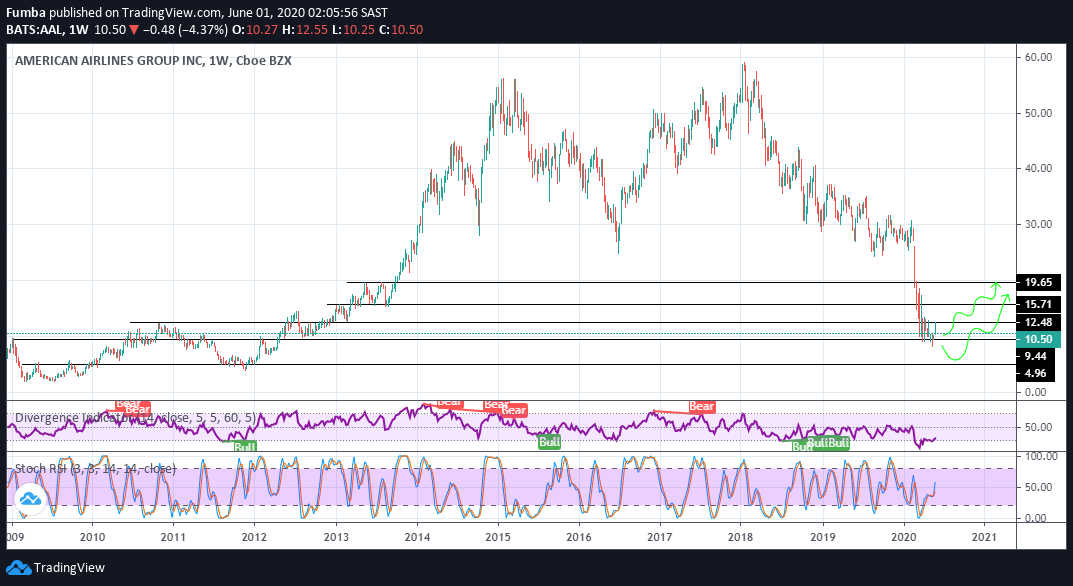Click the 12.48 price level label
This screenshot has height=586, width=1073.
1038,322
